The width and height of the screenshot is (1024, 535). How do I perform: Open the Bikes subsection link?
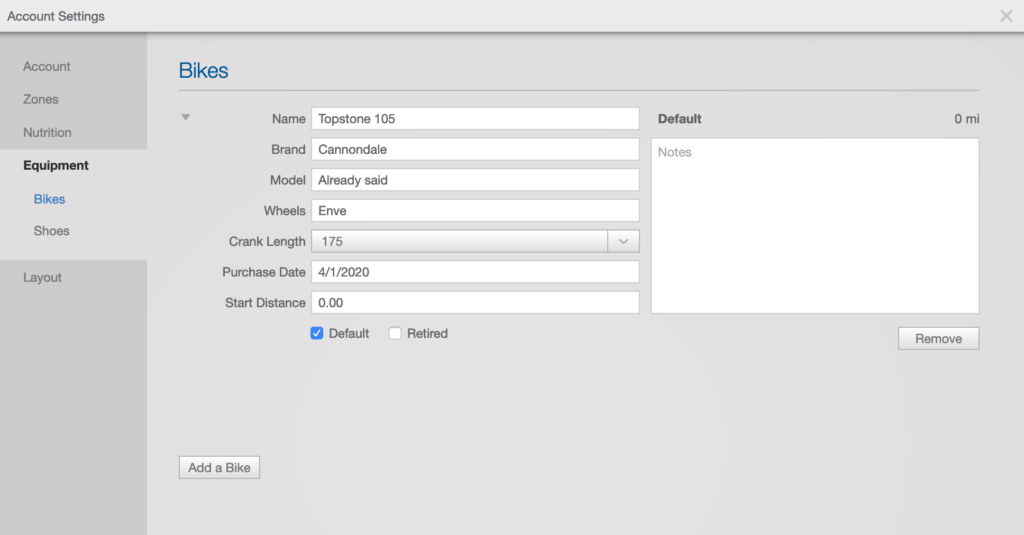click(x=50, y=199)
